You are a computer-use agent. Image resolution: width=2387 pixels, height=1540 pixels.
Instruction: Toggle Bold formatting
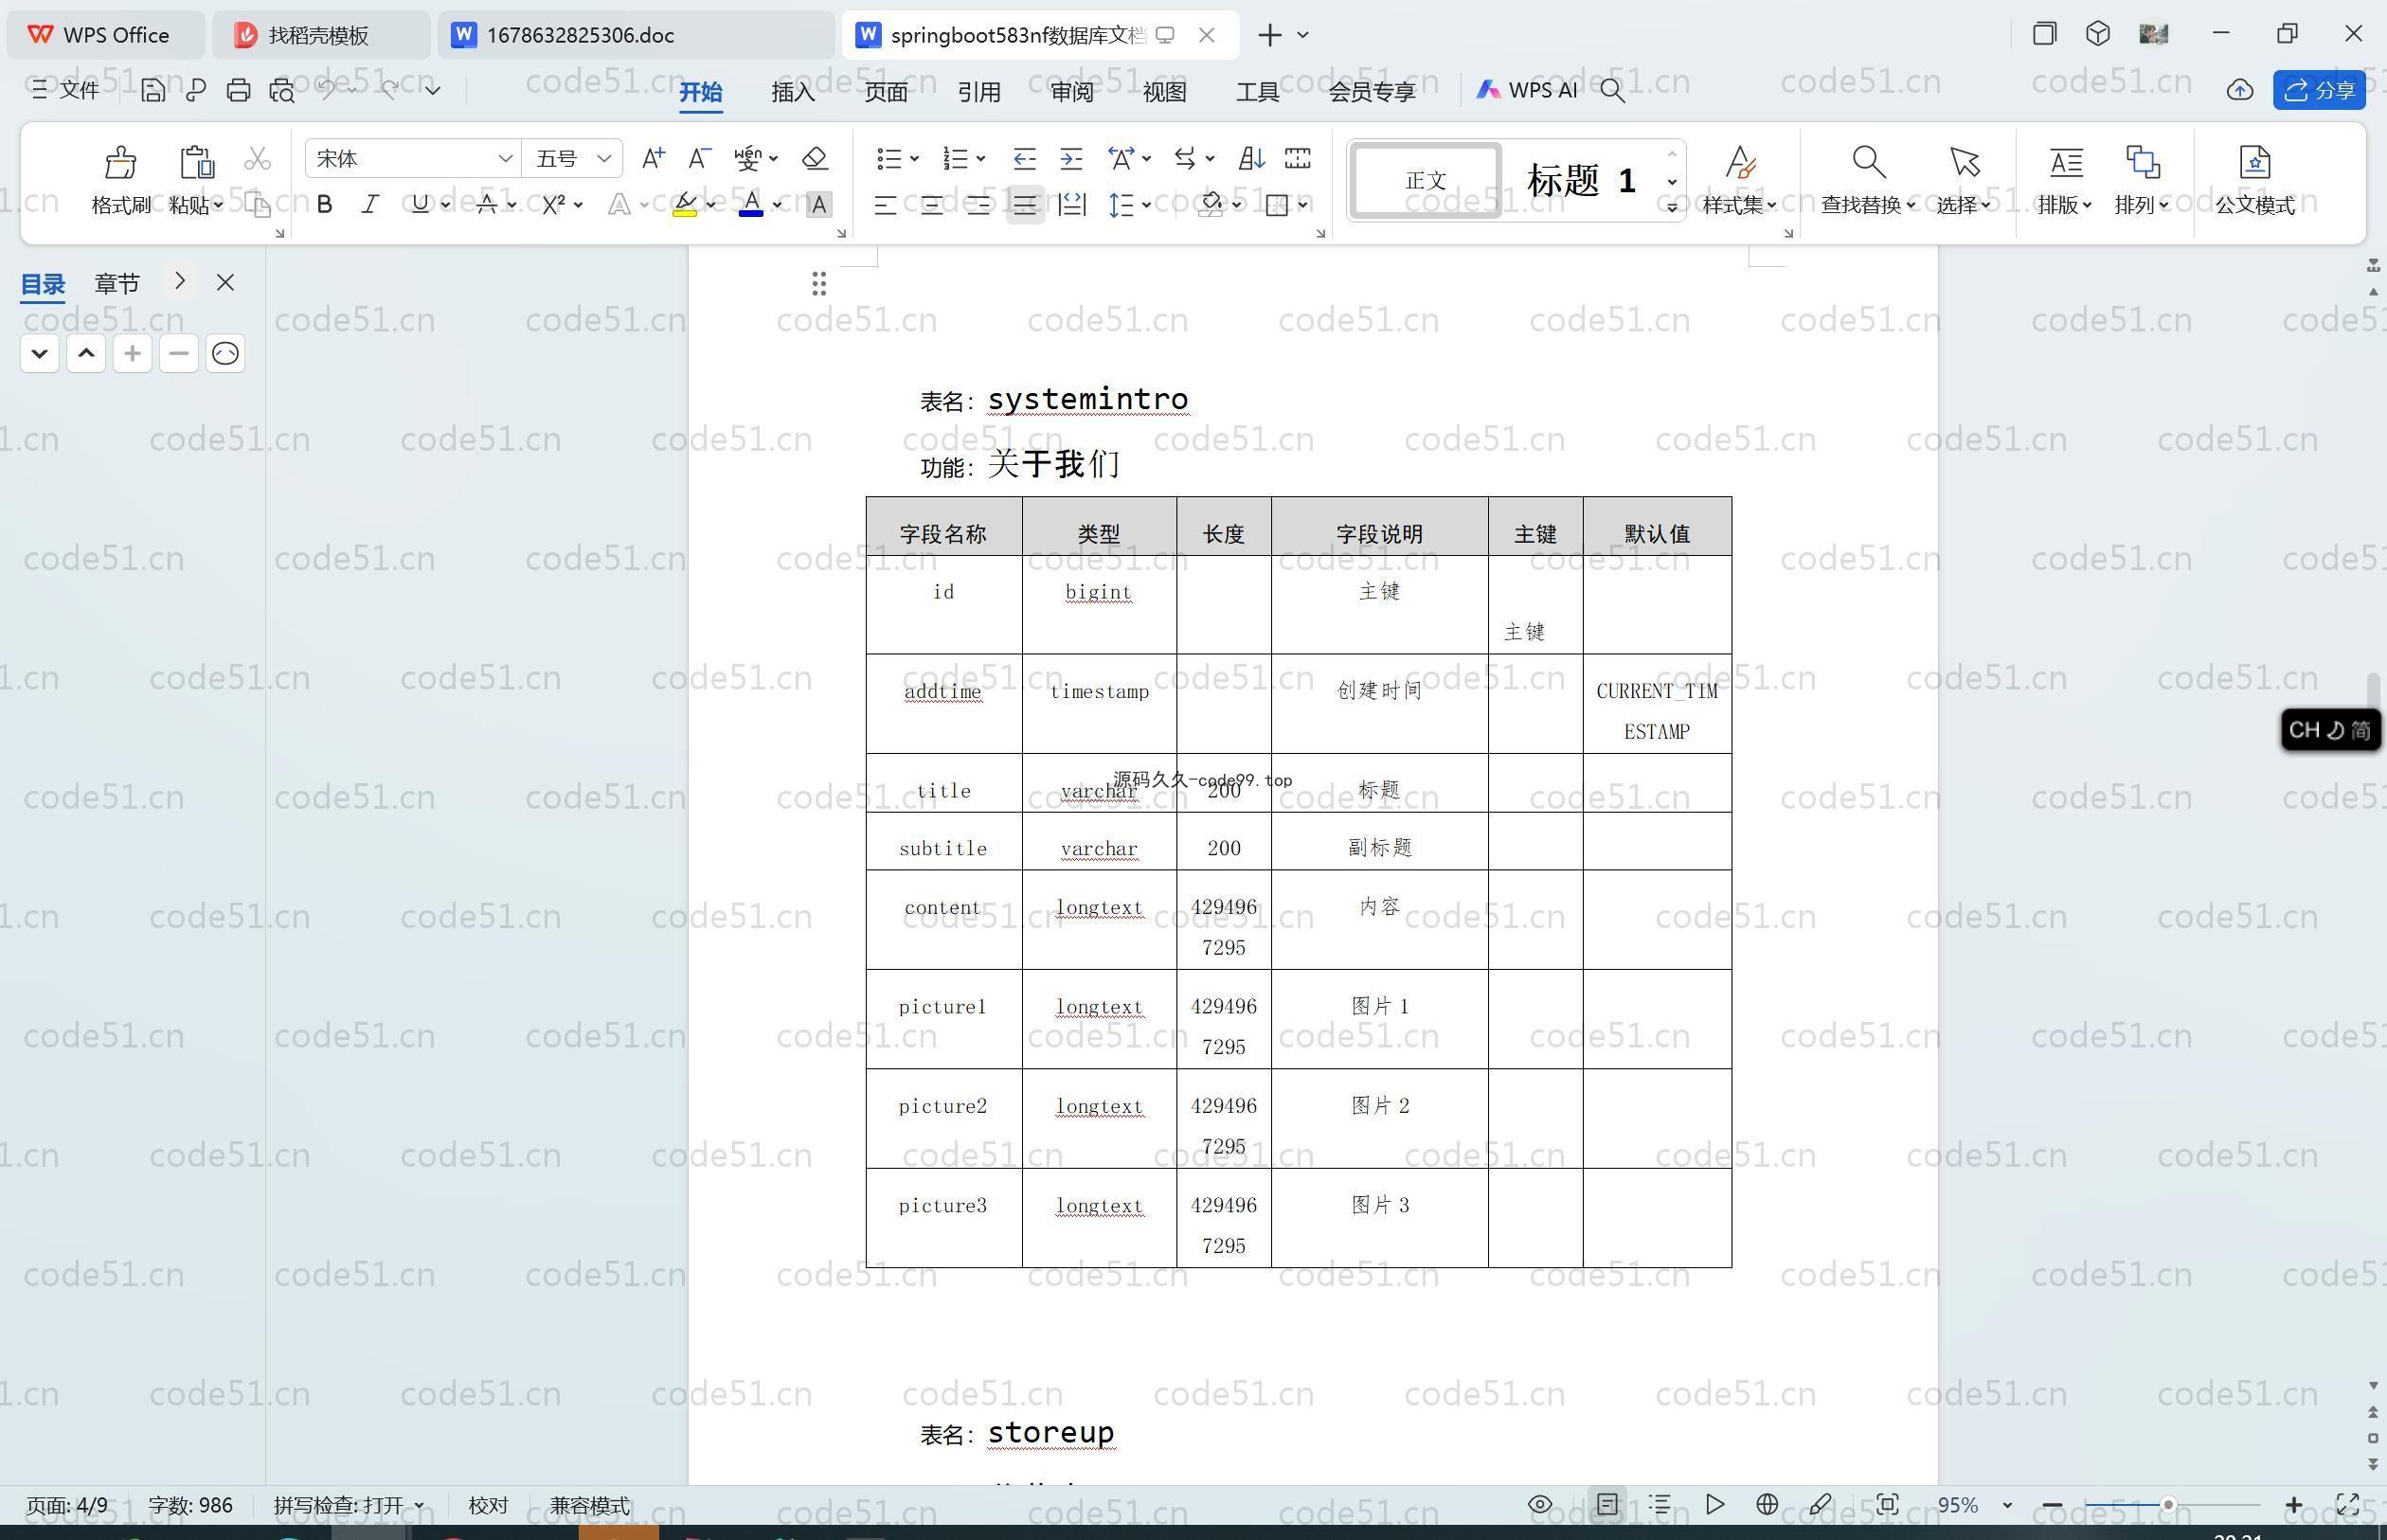click(x=324, y=205)
